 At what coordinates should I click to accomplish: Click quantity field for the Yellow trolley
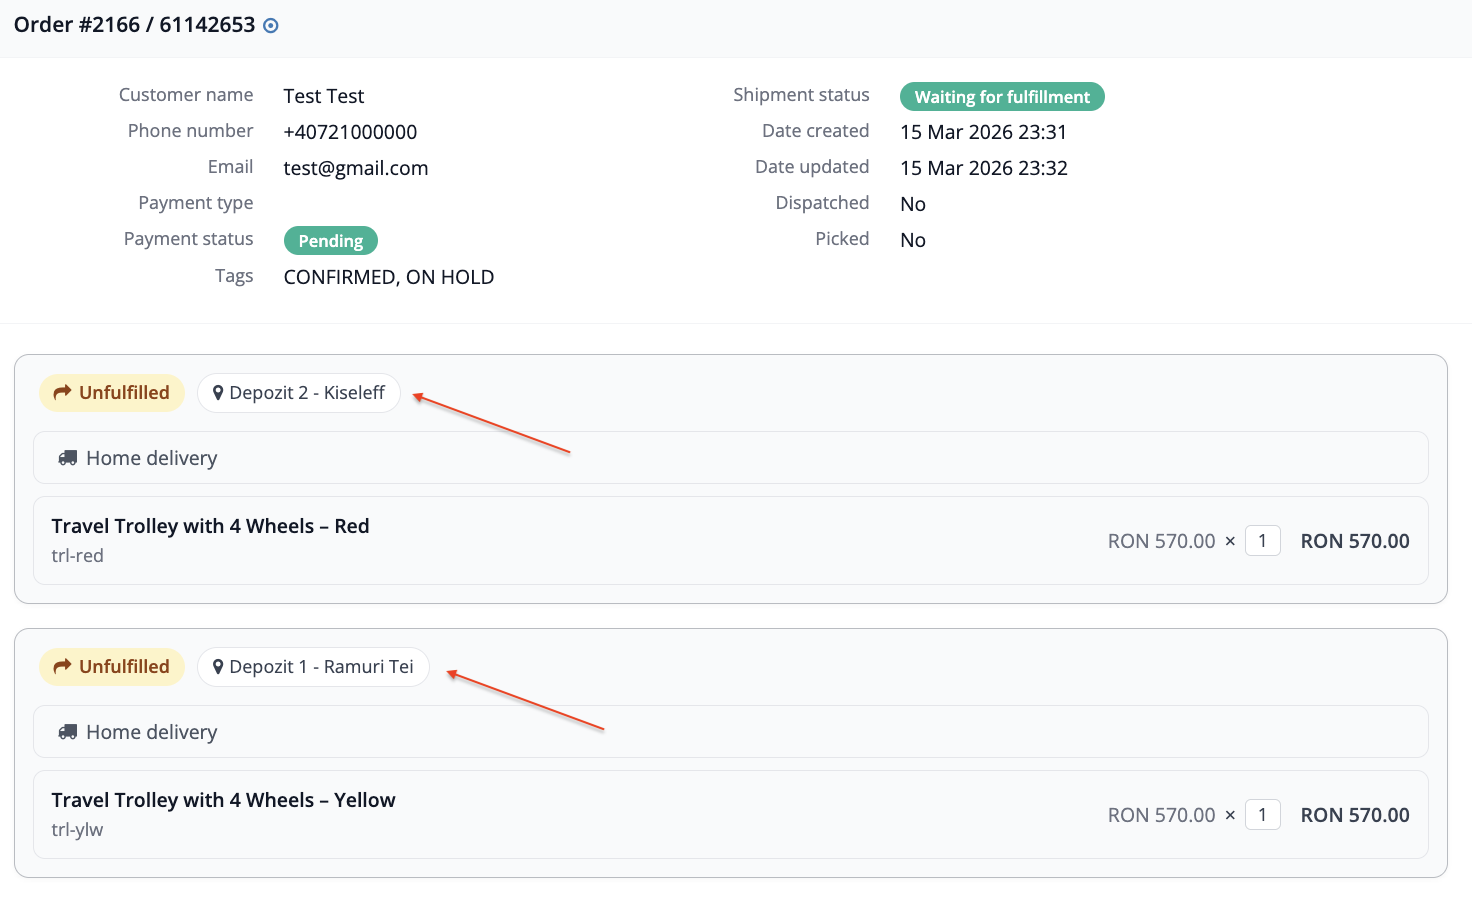pos(1262,815)
